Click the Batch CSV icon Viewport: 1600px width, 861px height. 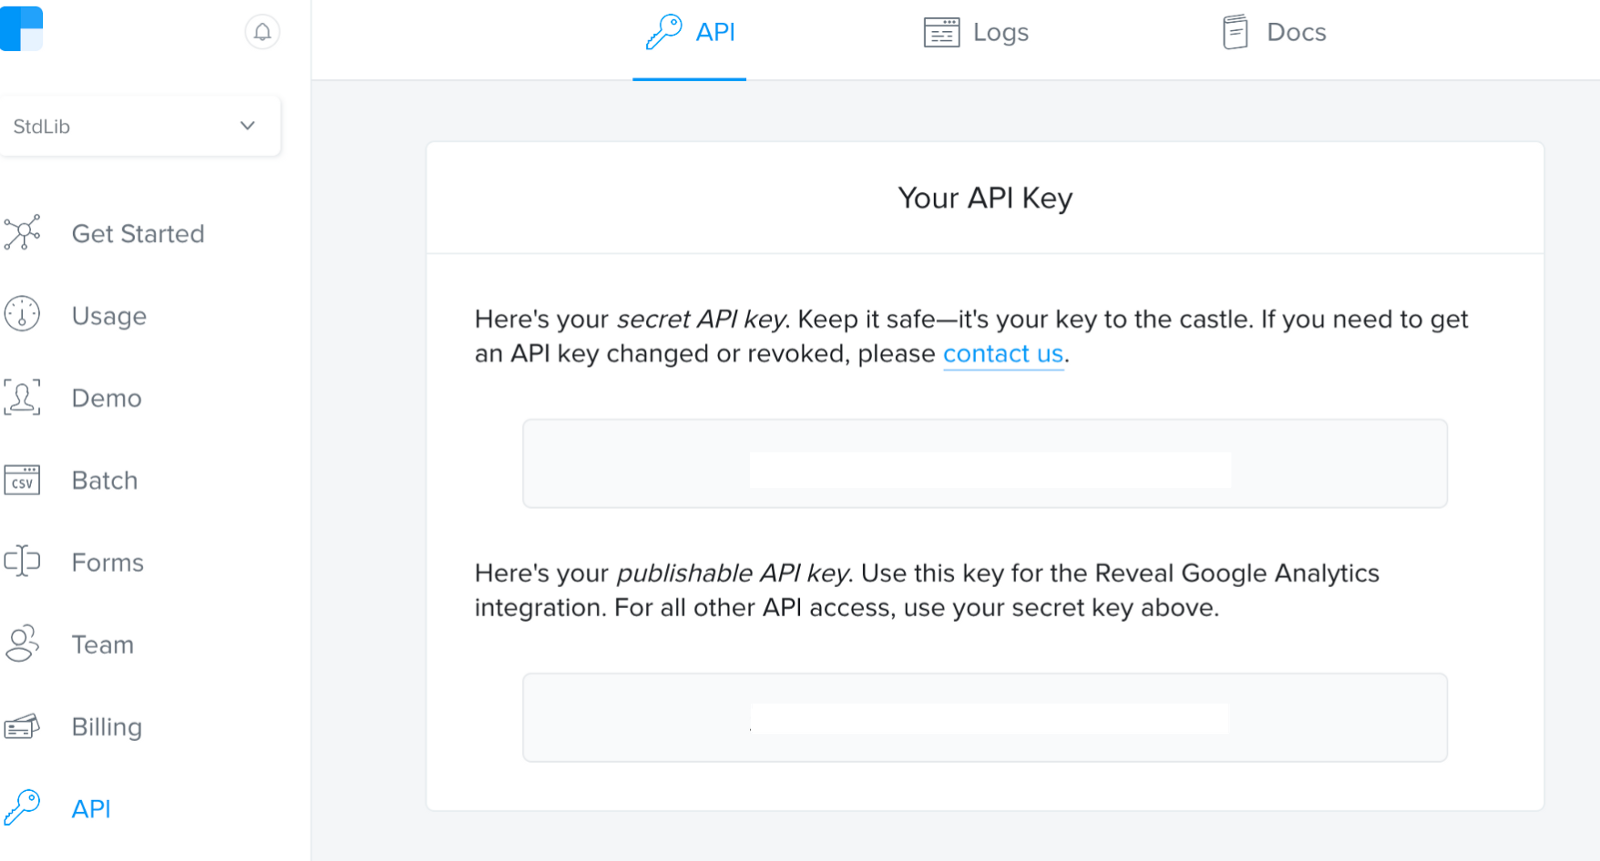click(x=22, y=480)
